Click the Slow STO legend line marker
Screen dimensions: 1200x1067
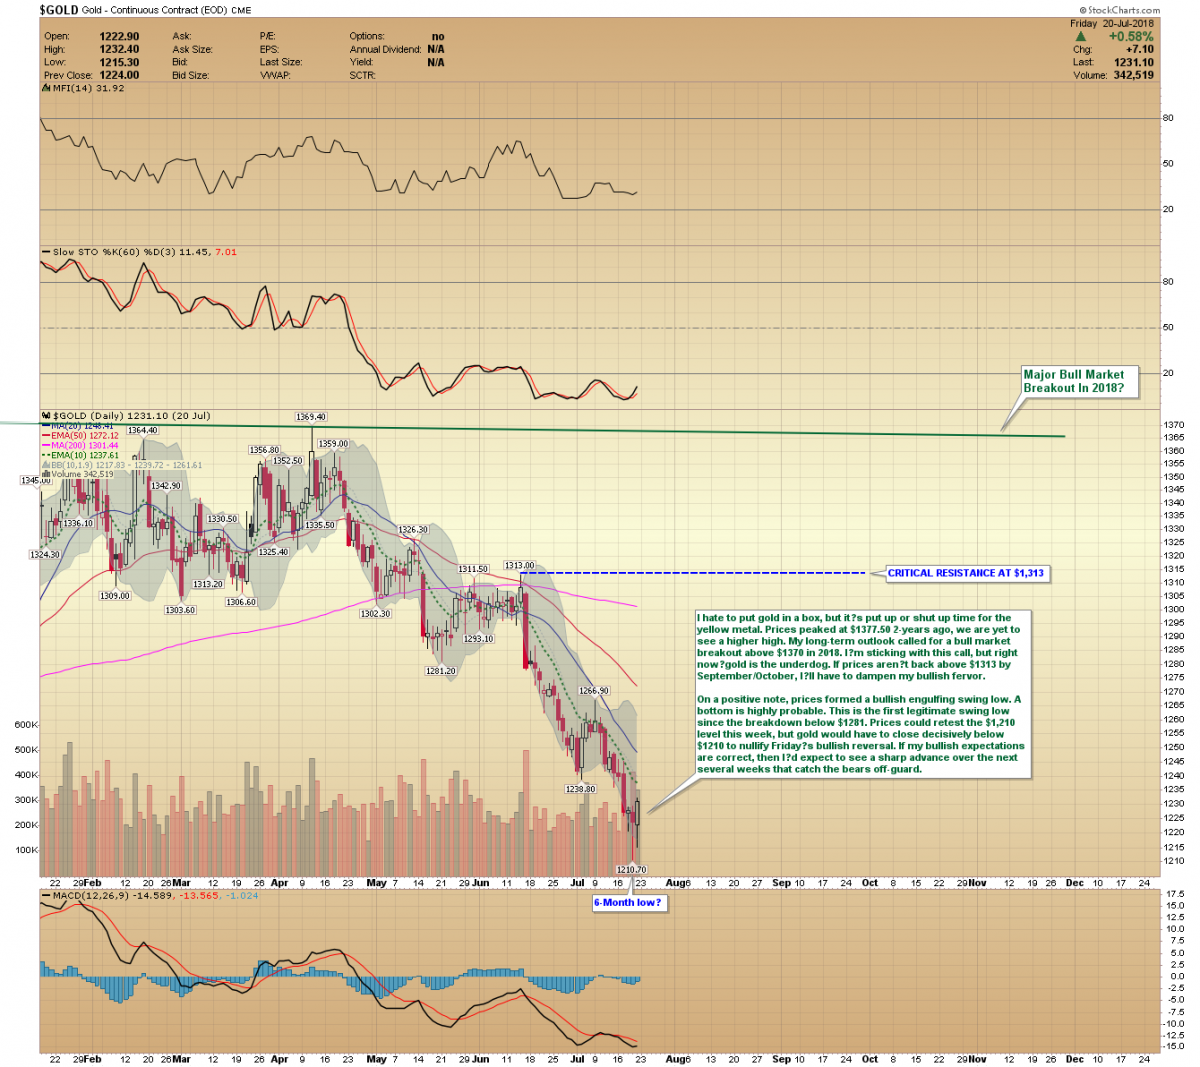point(46,252)
